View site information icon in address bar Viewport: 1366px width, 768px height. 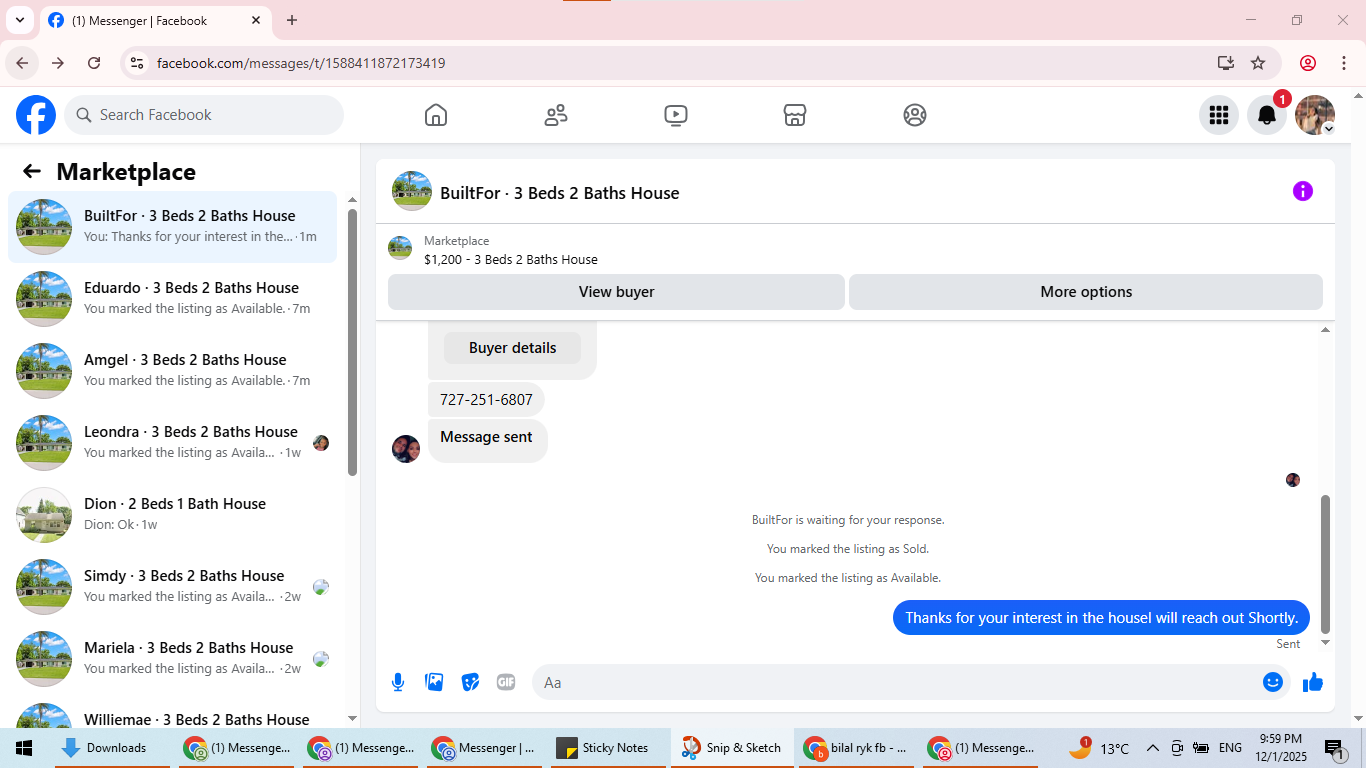(137, 63)
